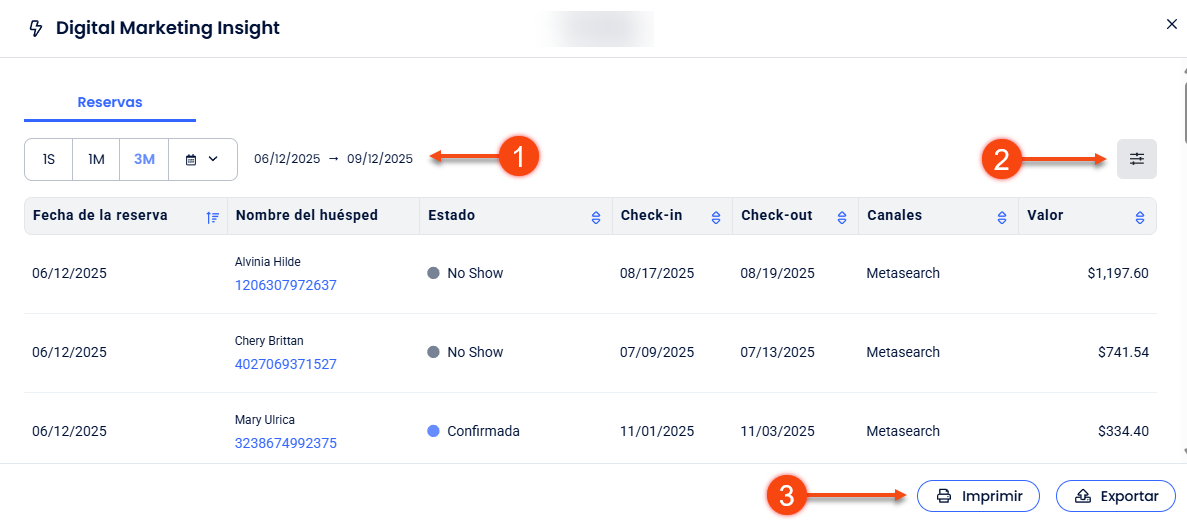Switch to the Reservas tab

click(x=110, y=102)
